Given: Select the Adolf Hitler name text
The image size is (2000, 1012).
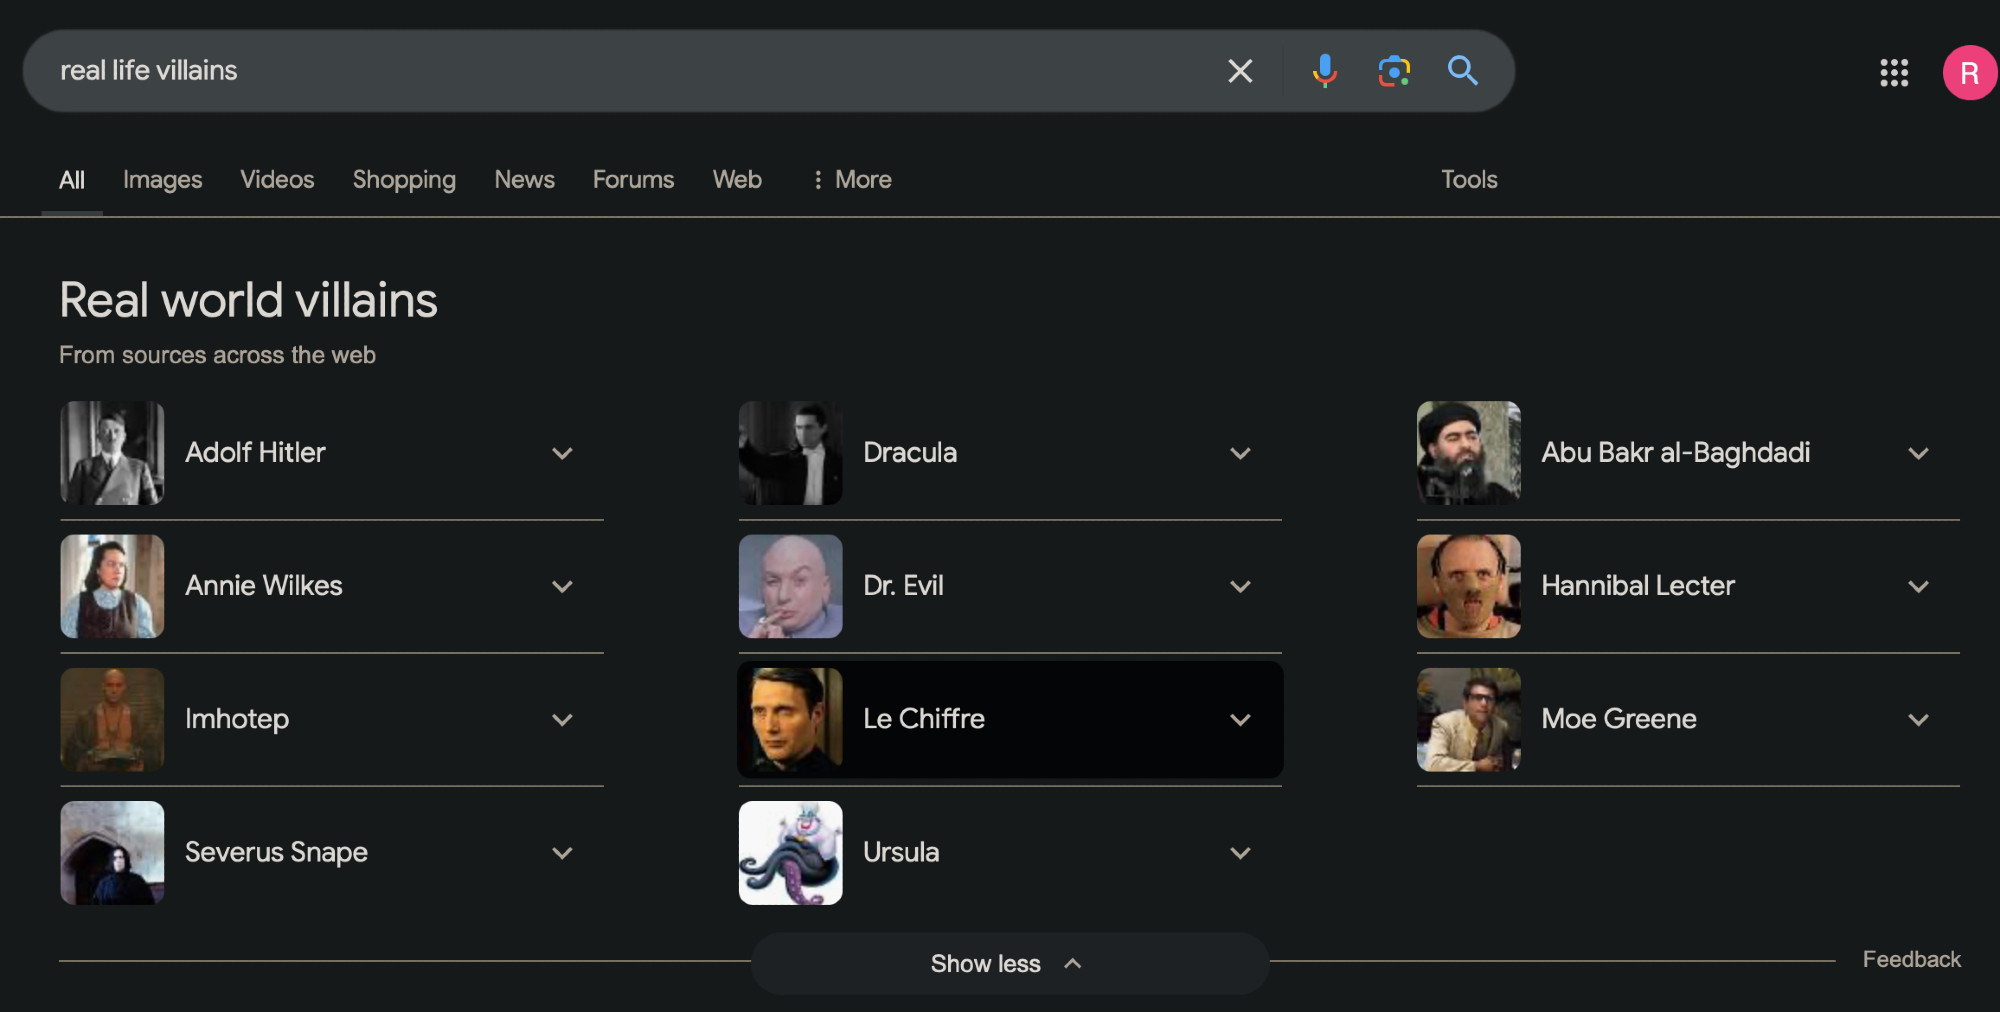Looking at the screenshot, I should click(255, 453).
